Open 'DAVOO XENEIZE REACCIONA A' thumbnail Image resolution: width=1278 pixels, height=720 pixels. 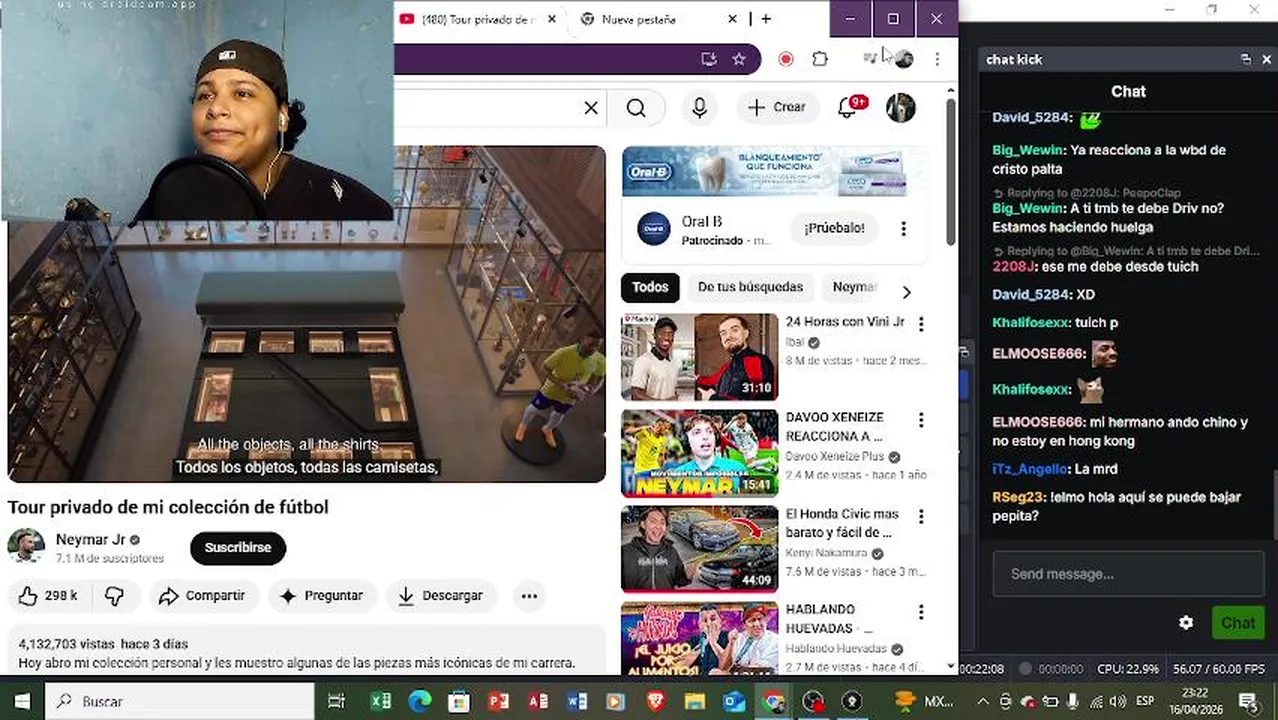tap(699, 453)
